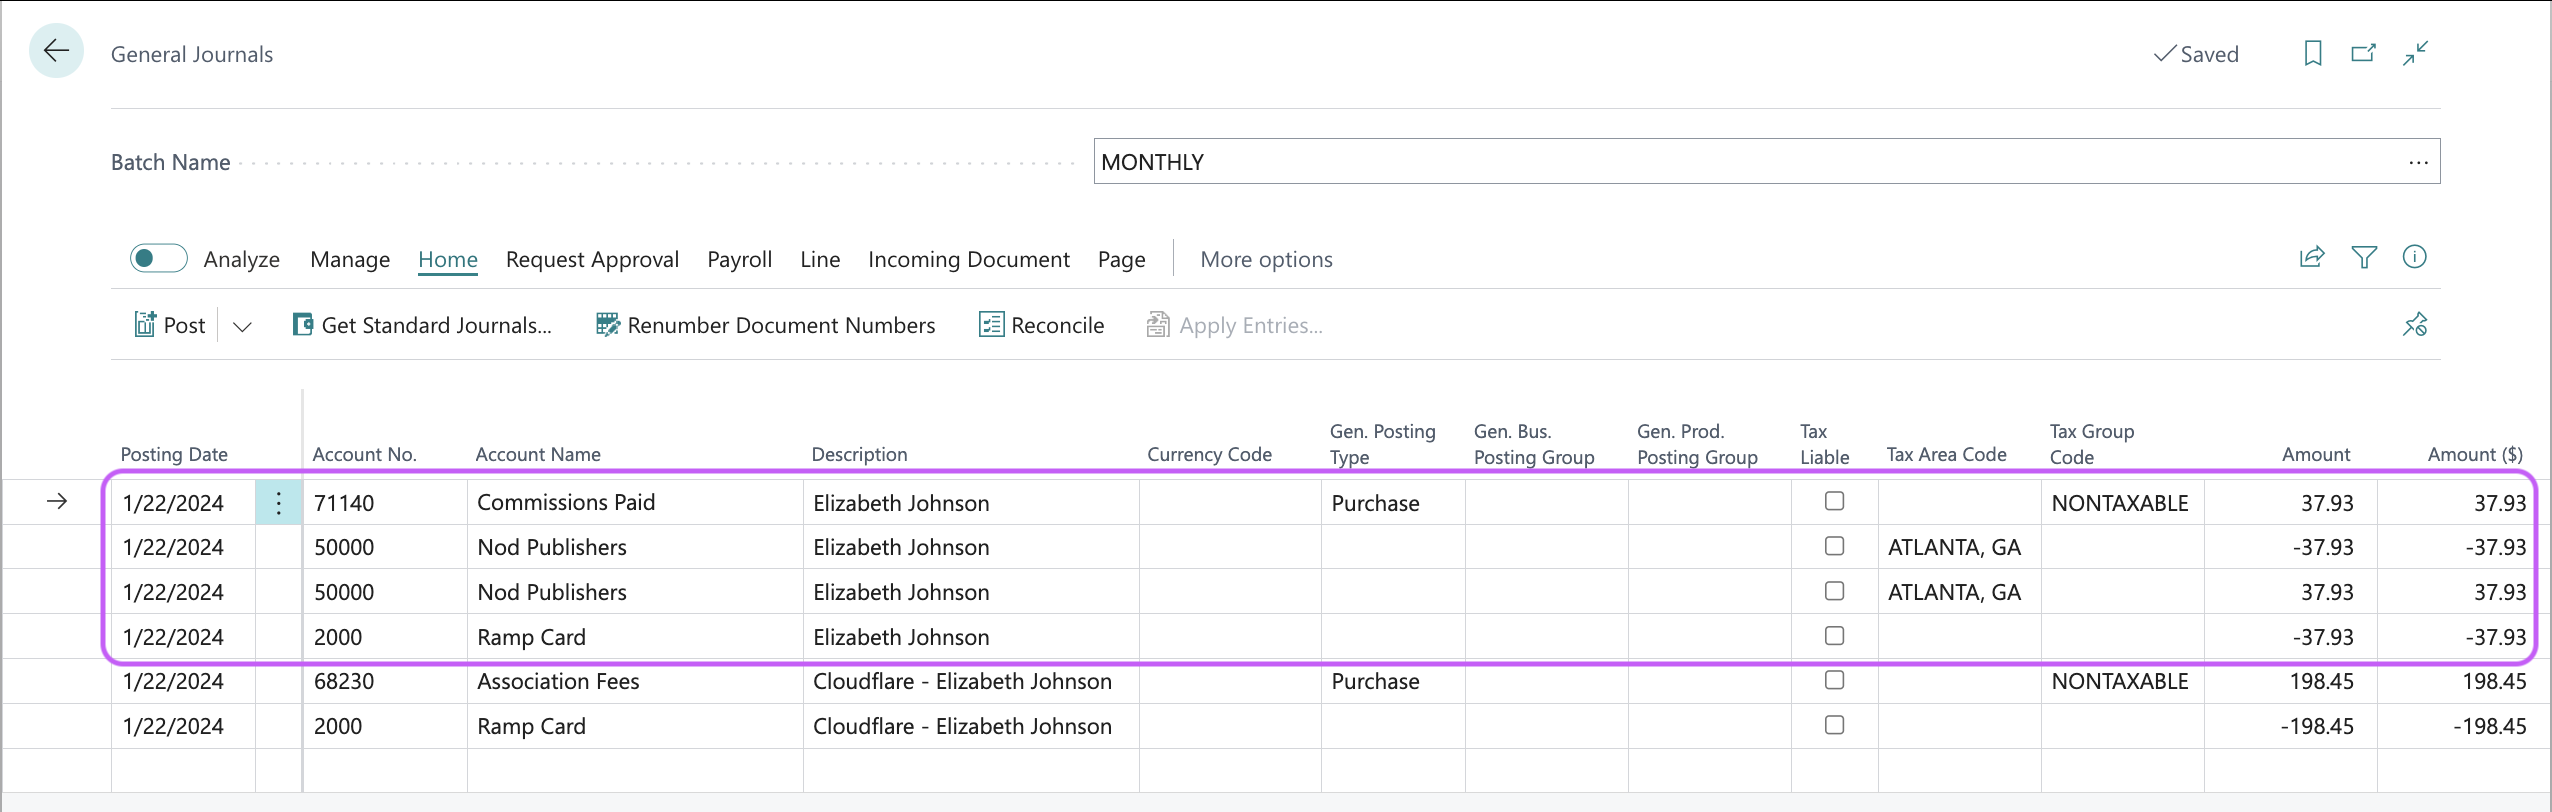Screen dimensions: 2552x812
Task: Select the Association Fees account name cell
Action: click(x=635, y=682)
